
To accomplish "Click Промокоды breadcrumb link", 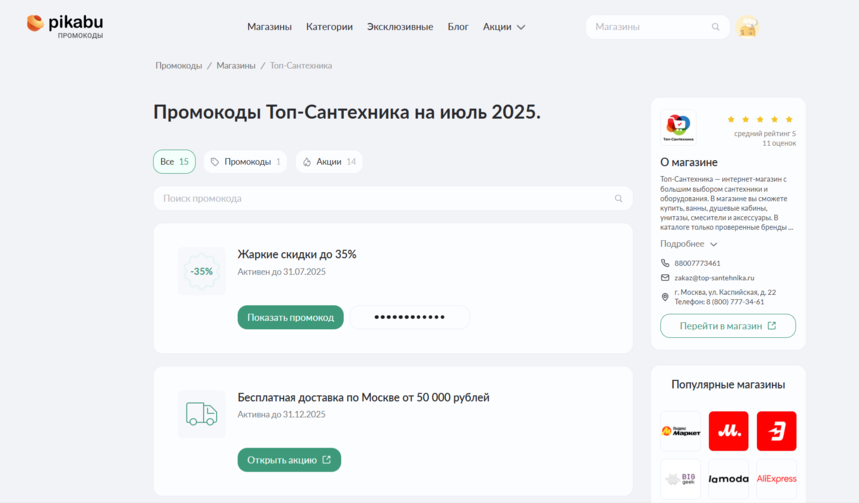I will (x=179, y=66).
